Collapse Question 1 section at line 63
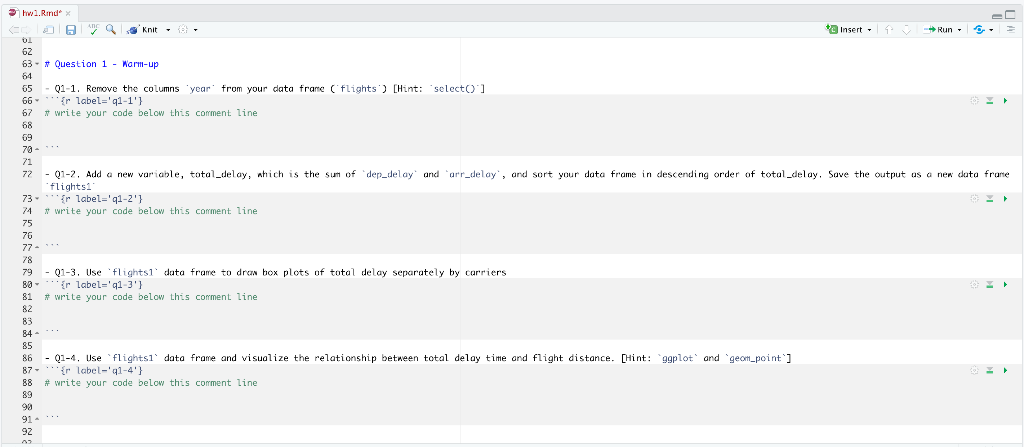Image resolution: width=1024 pixels, height=447 pixels. (x=35, y=65)
